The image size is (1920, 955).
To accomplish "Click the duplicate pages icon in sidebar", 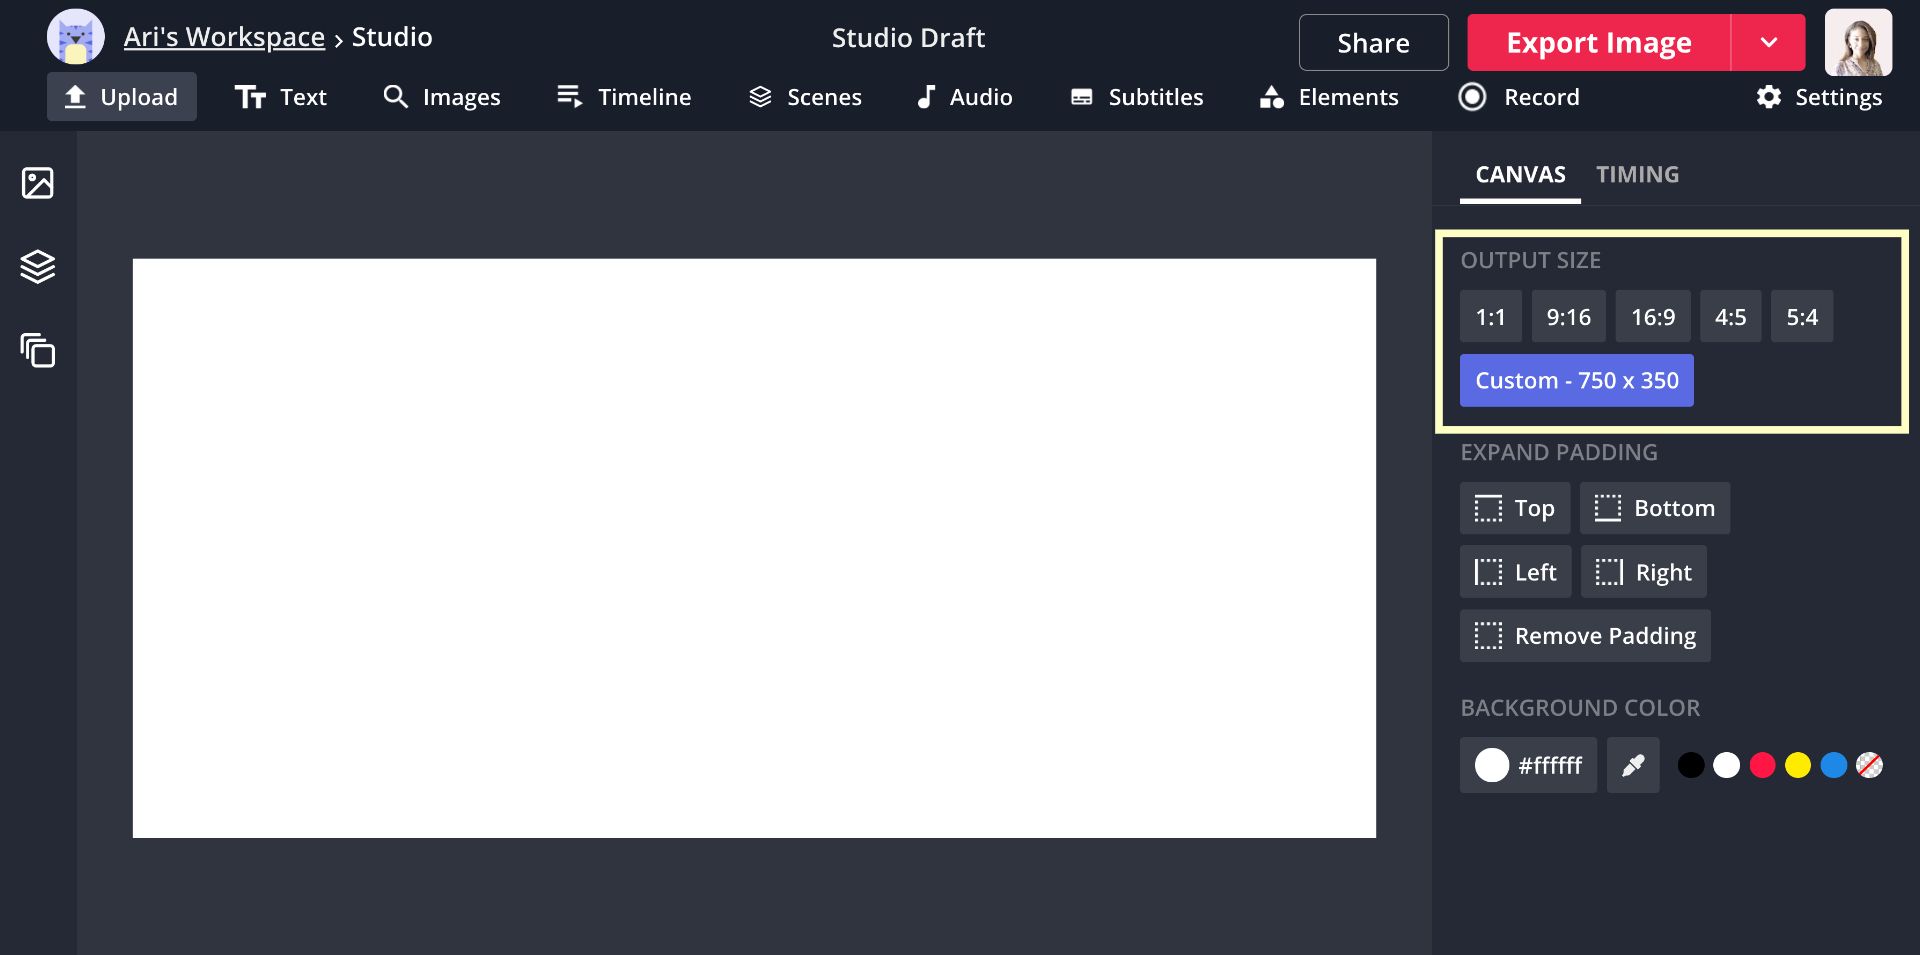I will pos(38,350).
